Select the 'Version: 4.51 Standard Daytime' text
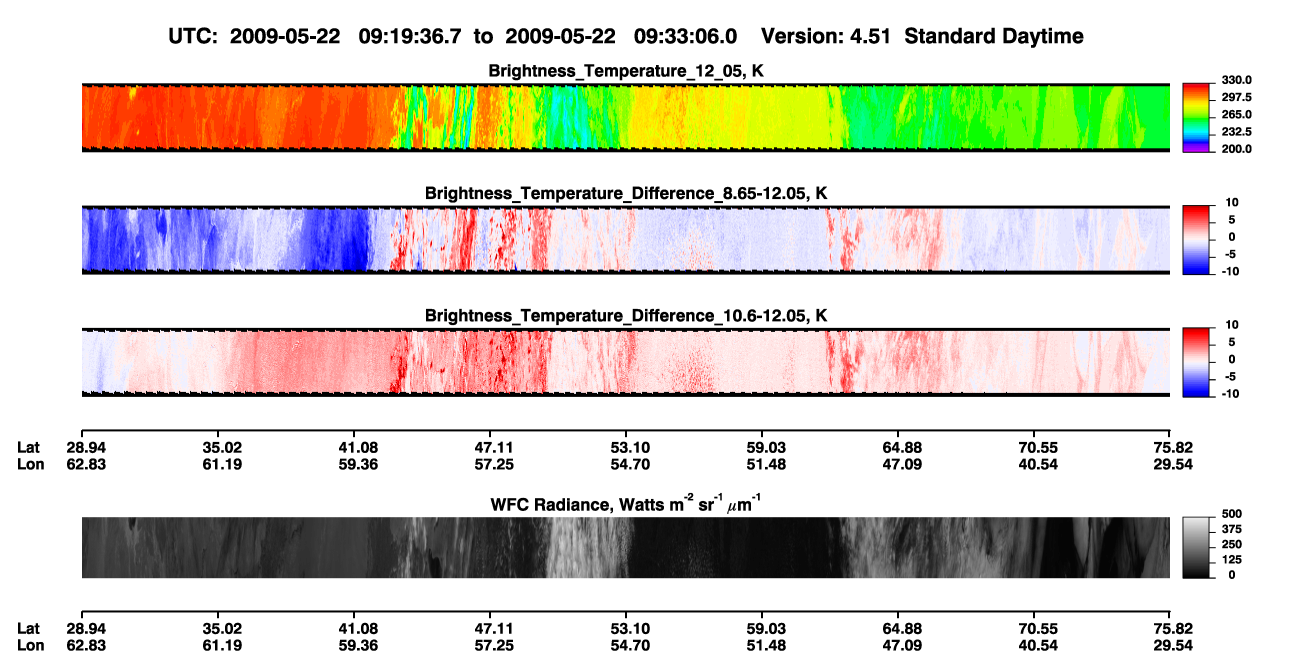 922,36
